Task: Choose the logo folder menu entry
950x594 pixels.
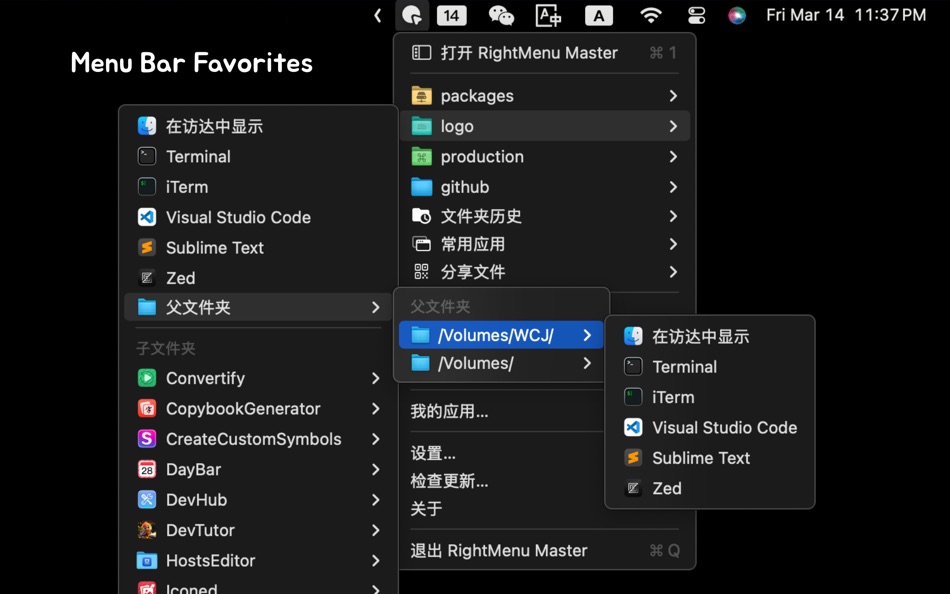Action: pos(545,126)
